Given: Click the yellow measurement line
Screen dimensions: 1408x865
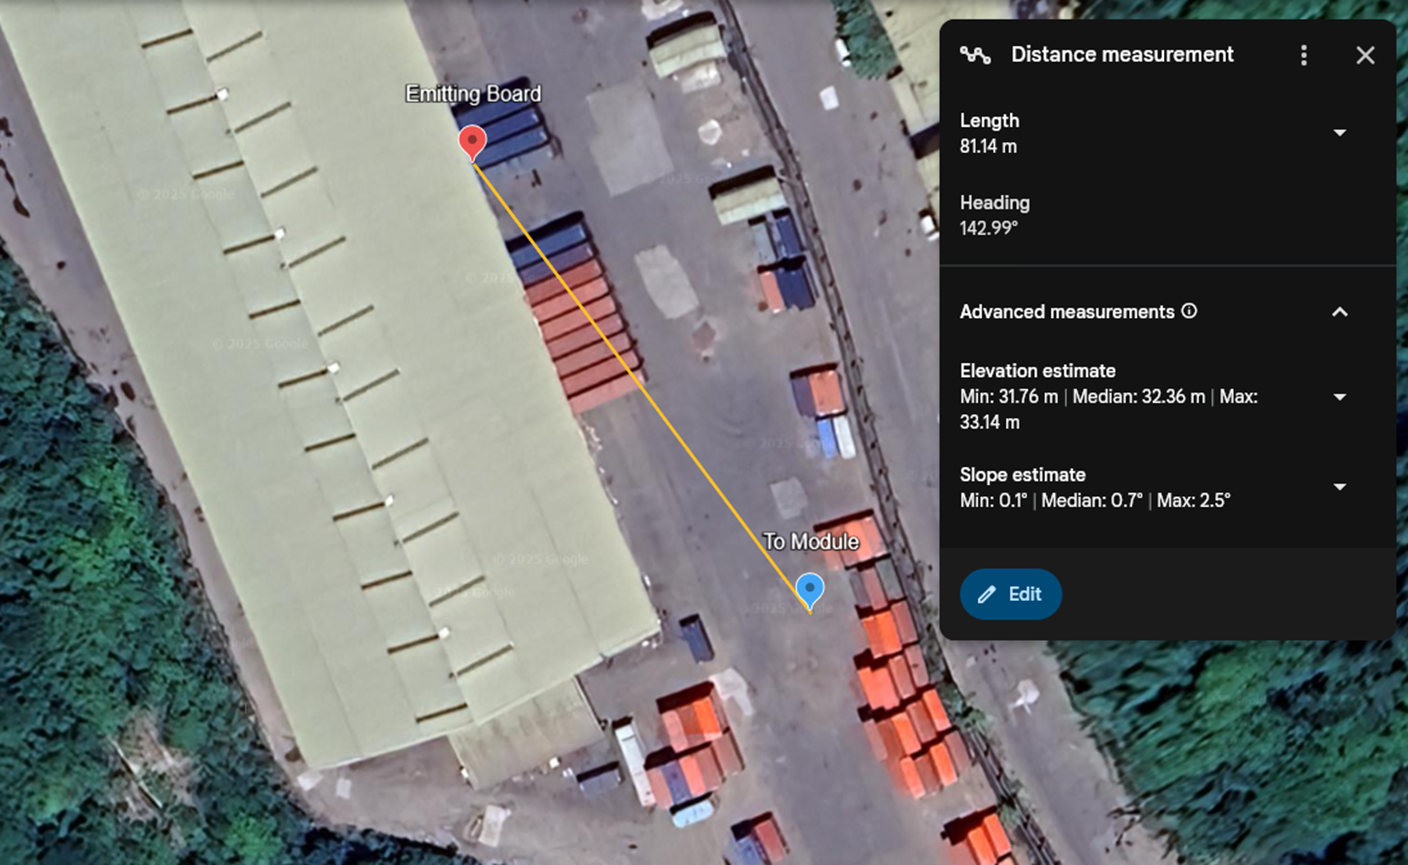Looking at the screenshot, I should 640,376.
